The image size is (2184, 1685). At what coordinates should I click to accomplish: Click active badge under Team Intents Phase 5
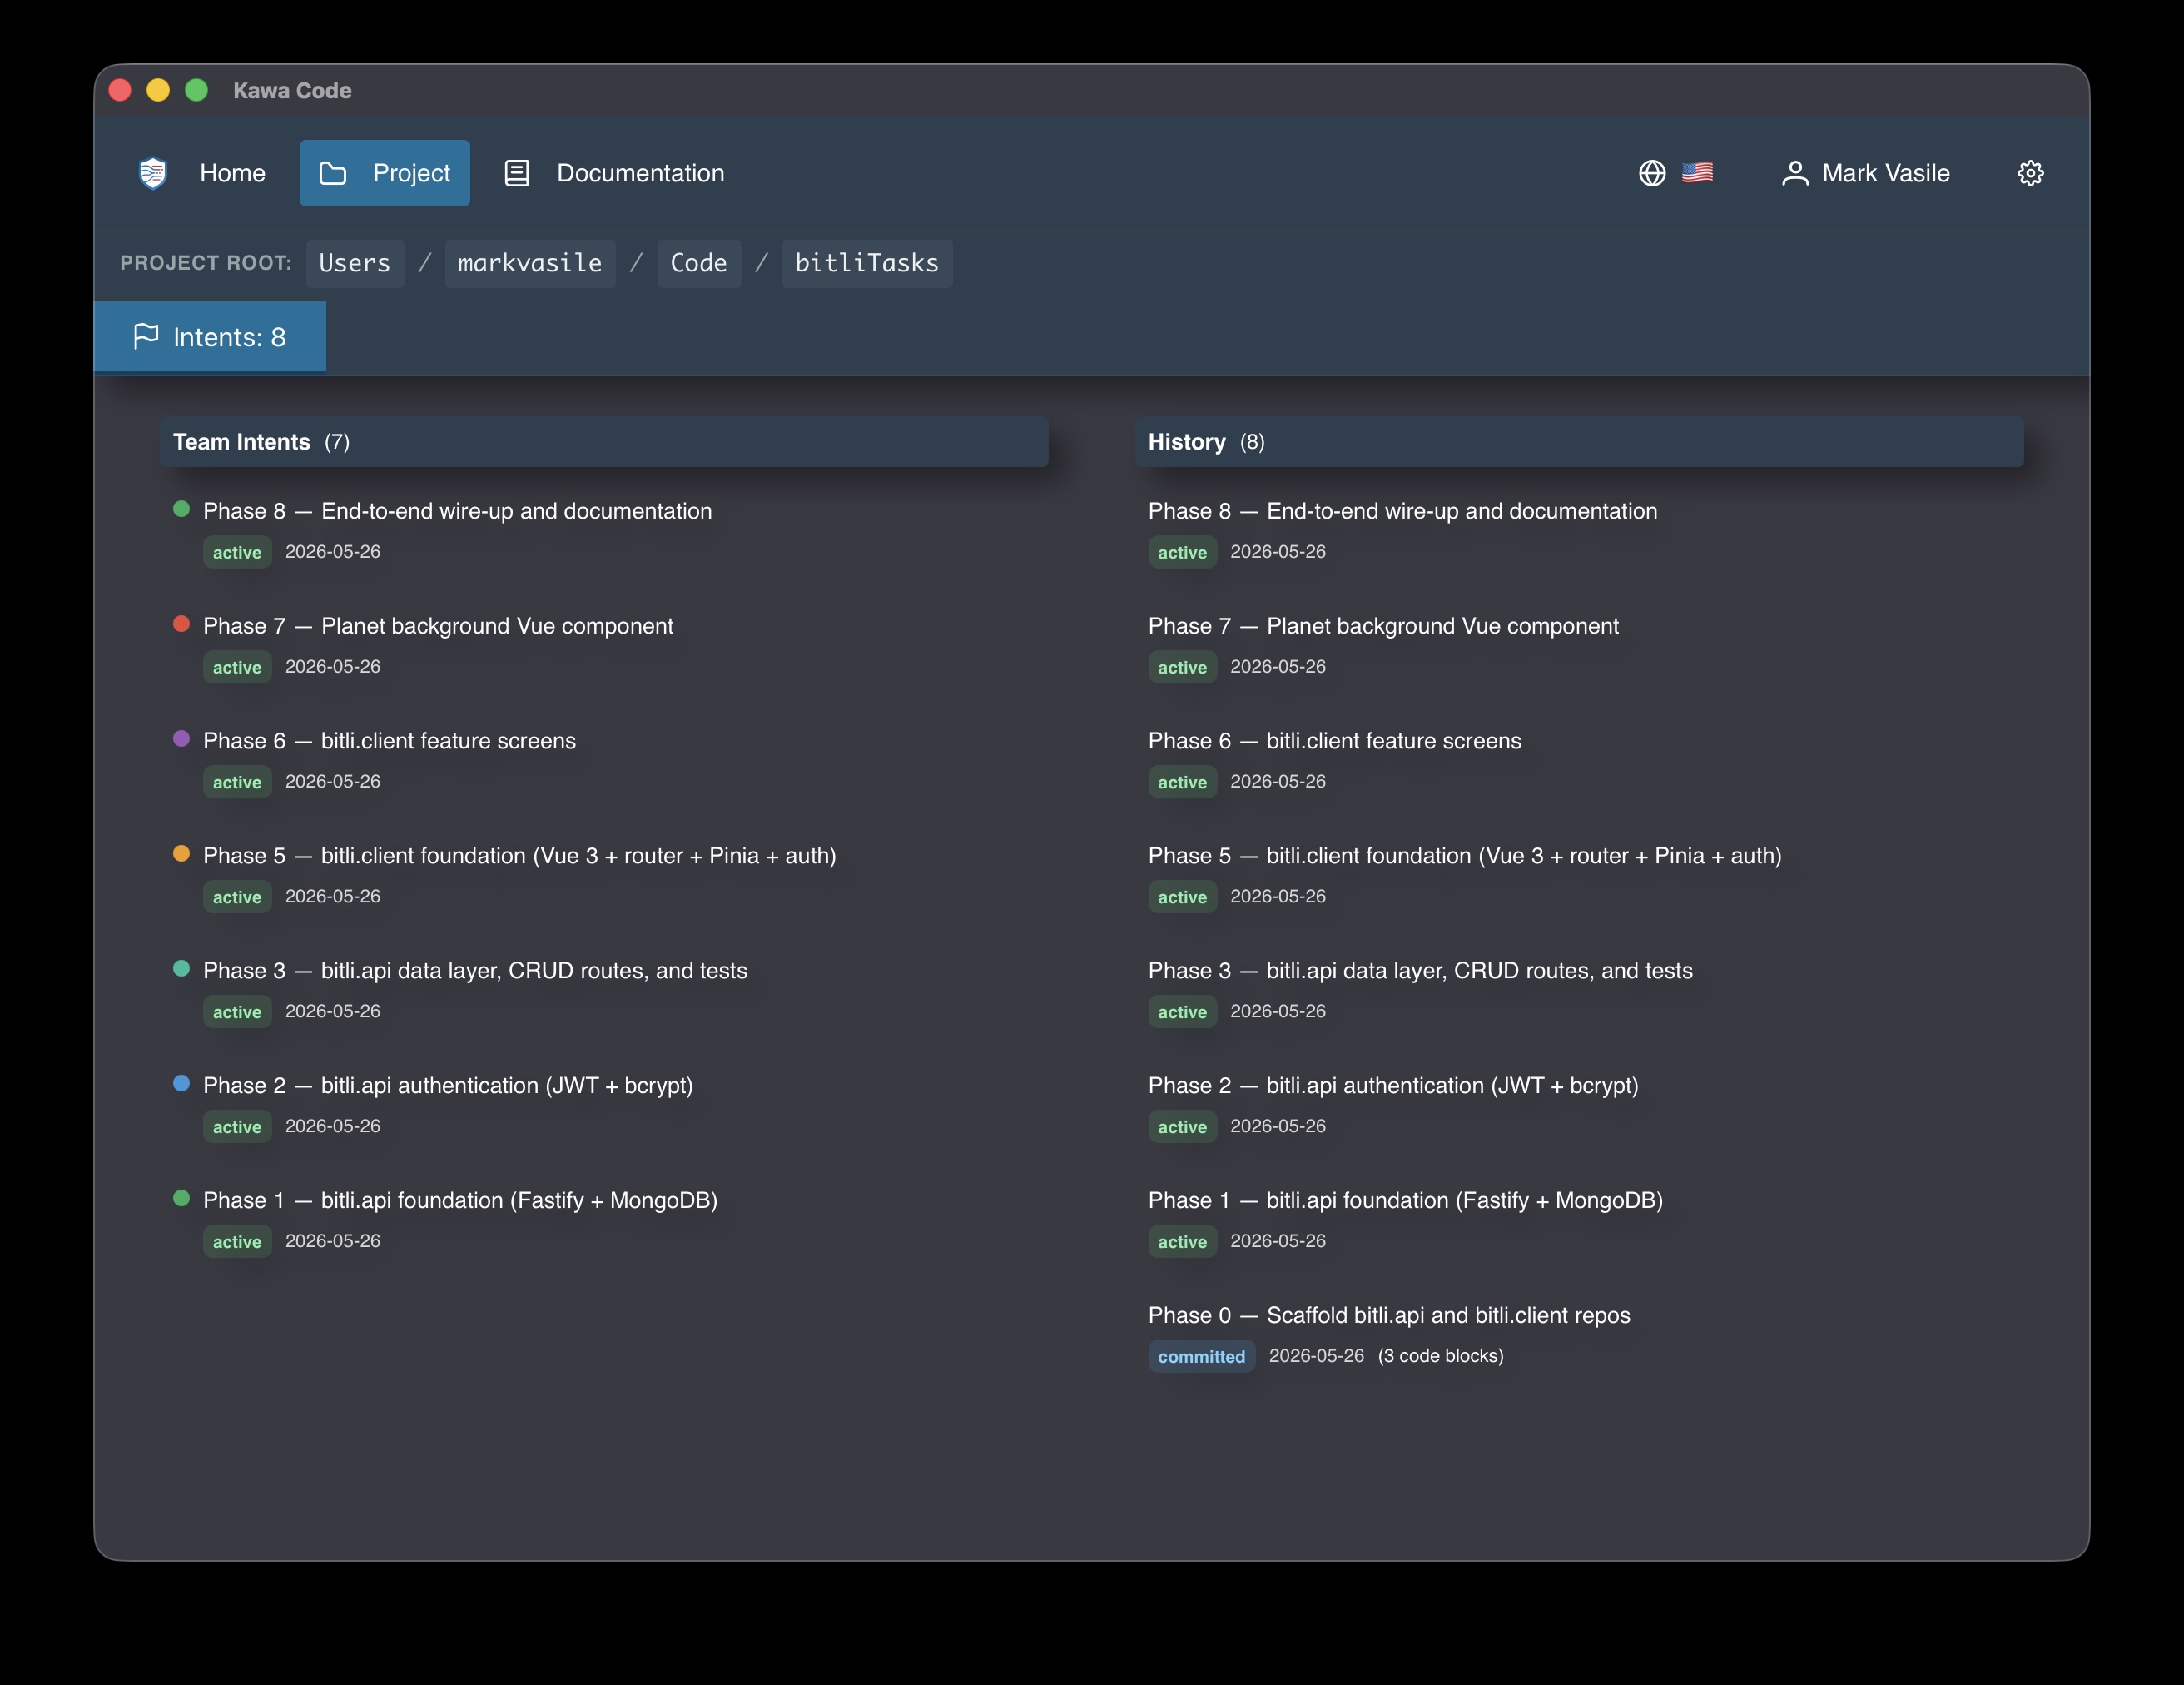point(237,898)
